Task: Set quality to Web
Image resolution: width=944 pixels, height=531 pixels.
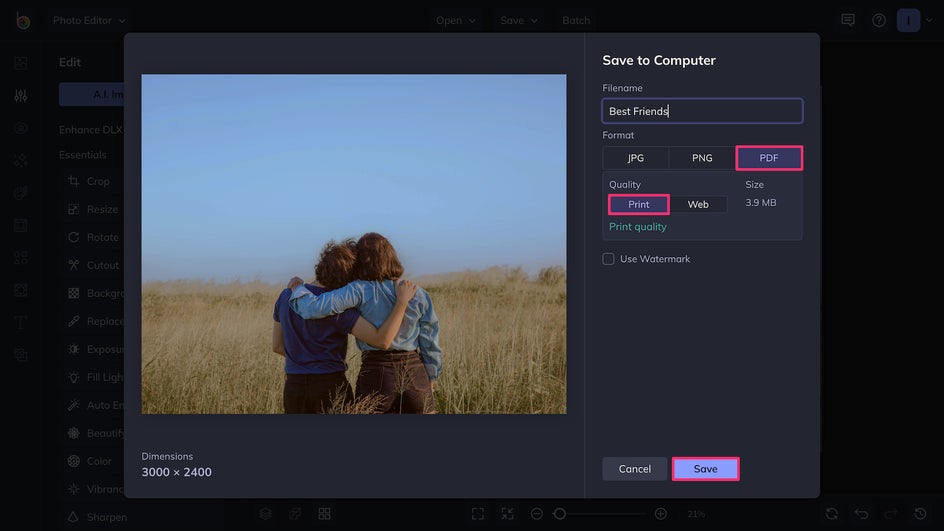Action: click(698, 204)
